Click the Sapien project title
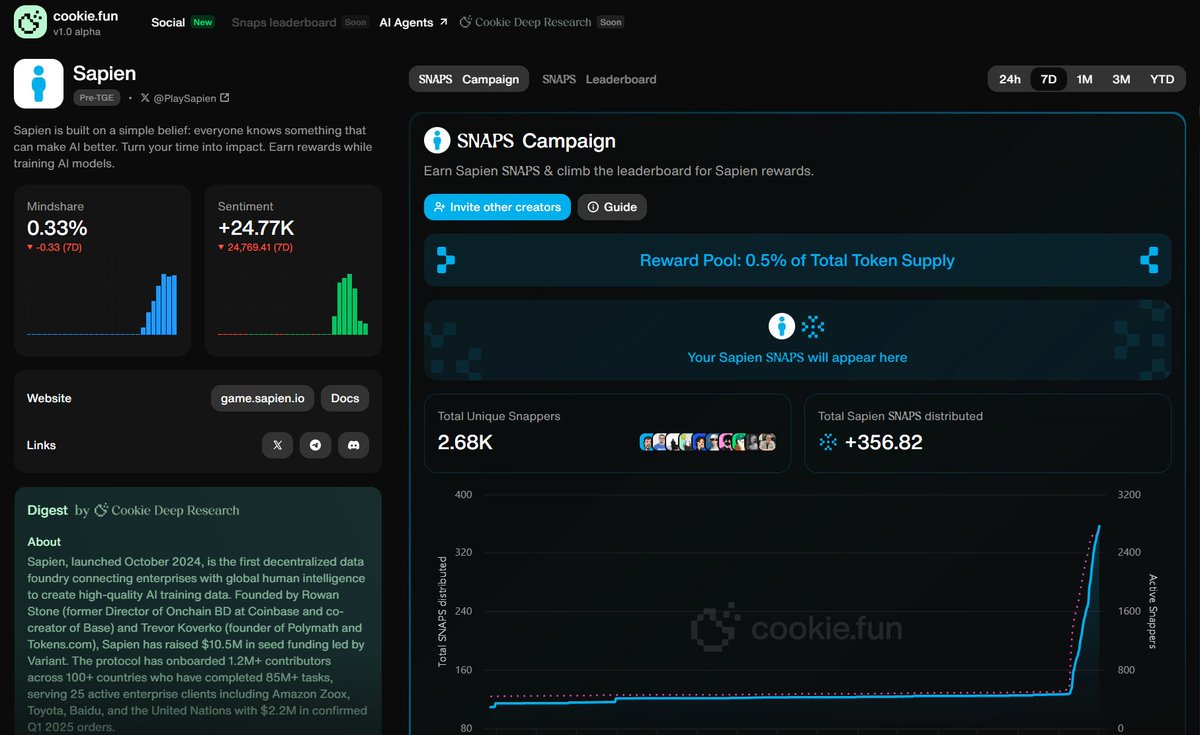The image size is (1200, 735). tap(104, 73)
